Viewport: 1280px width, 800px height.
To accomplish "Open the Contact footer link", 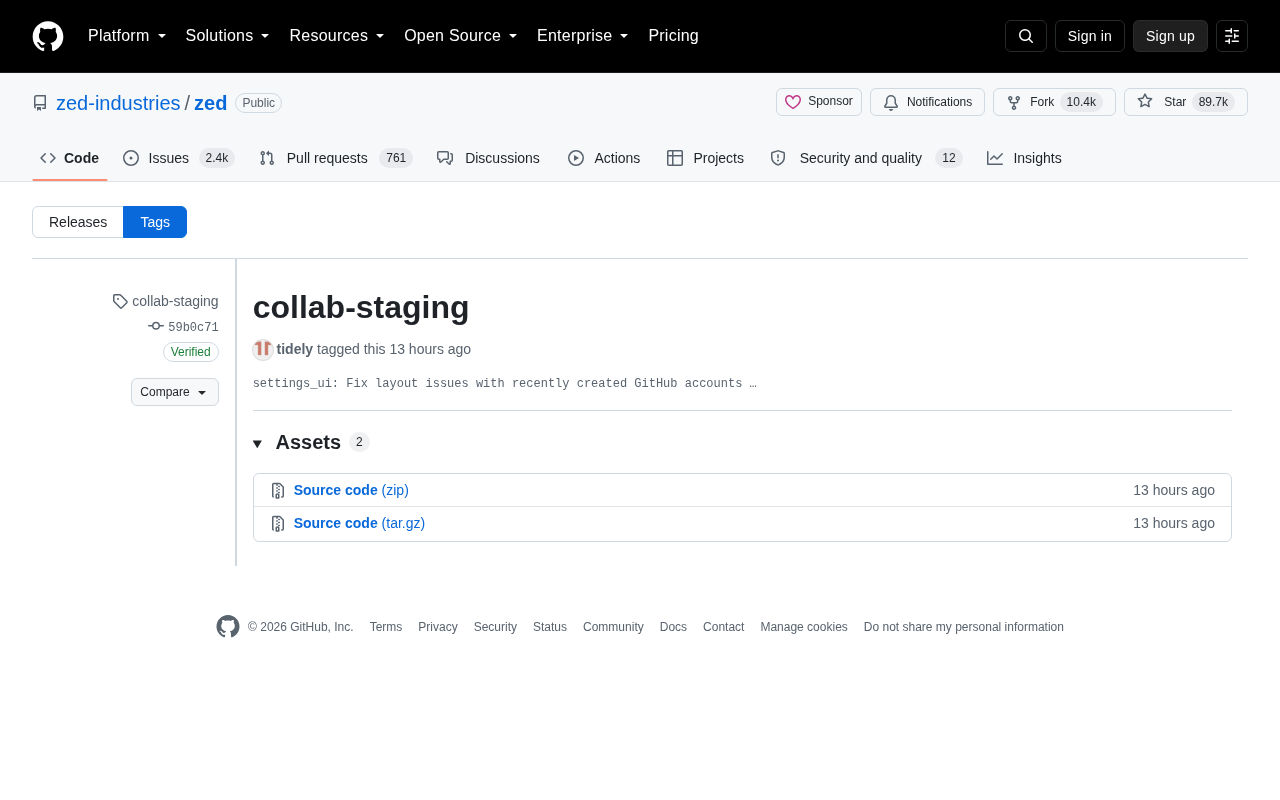I will pos(723,627).
